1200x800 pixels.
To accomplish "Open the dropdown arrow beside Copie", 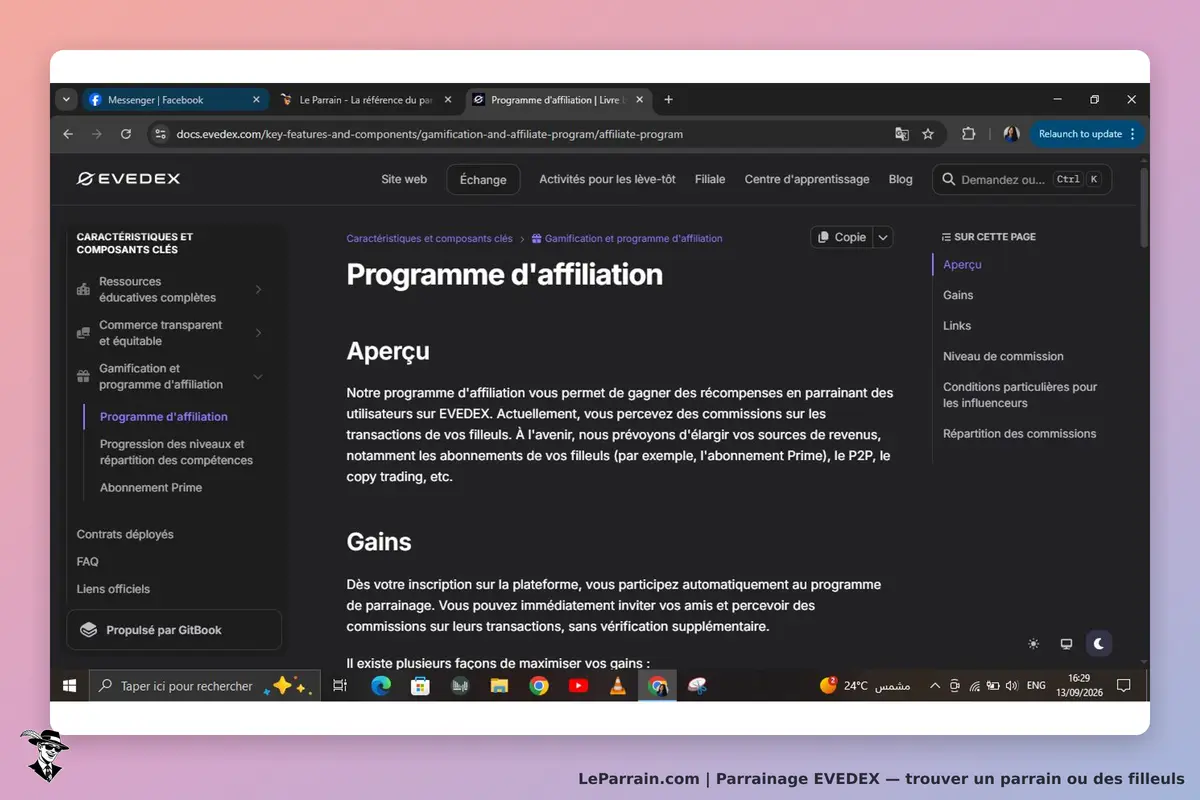I will click(882, 237).
